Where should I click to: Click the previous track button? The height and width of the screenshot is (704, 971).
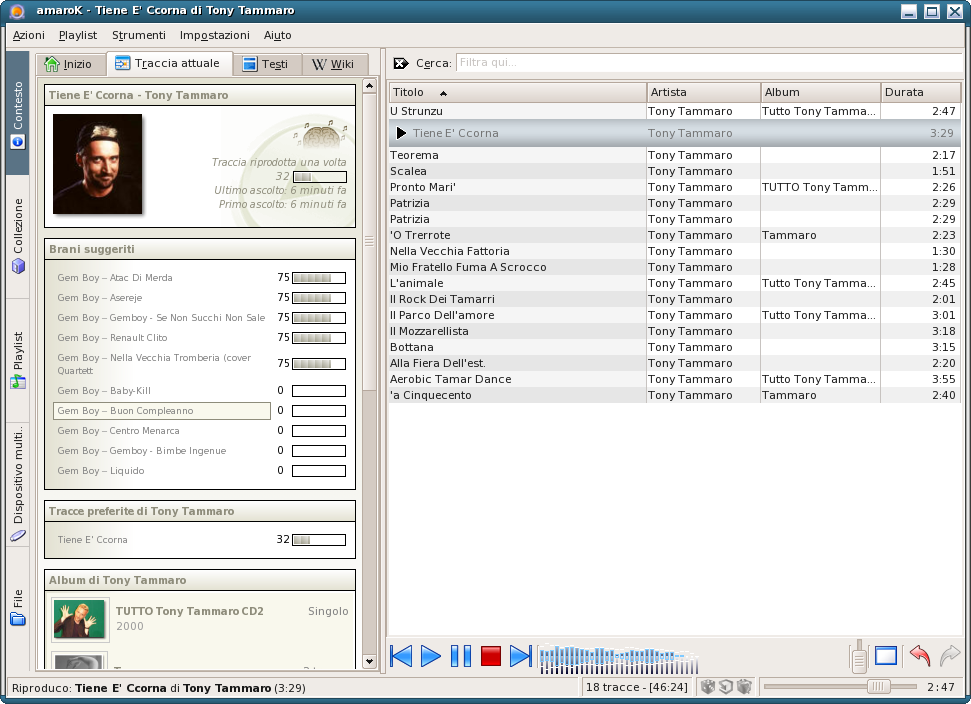pos(401,656)
